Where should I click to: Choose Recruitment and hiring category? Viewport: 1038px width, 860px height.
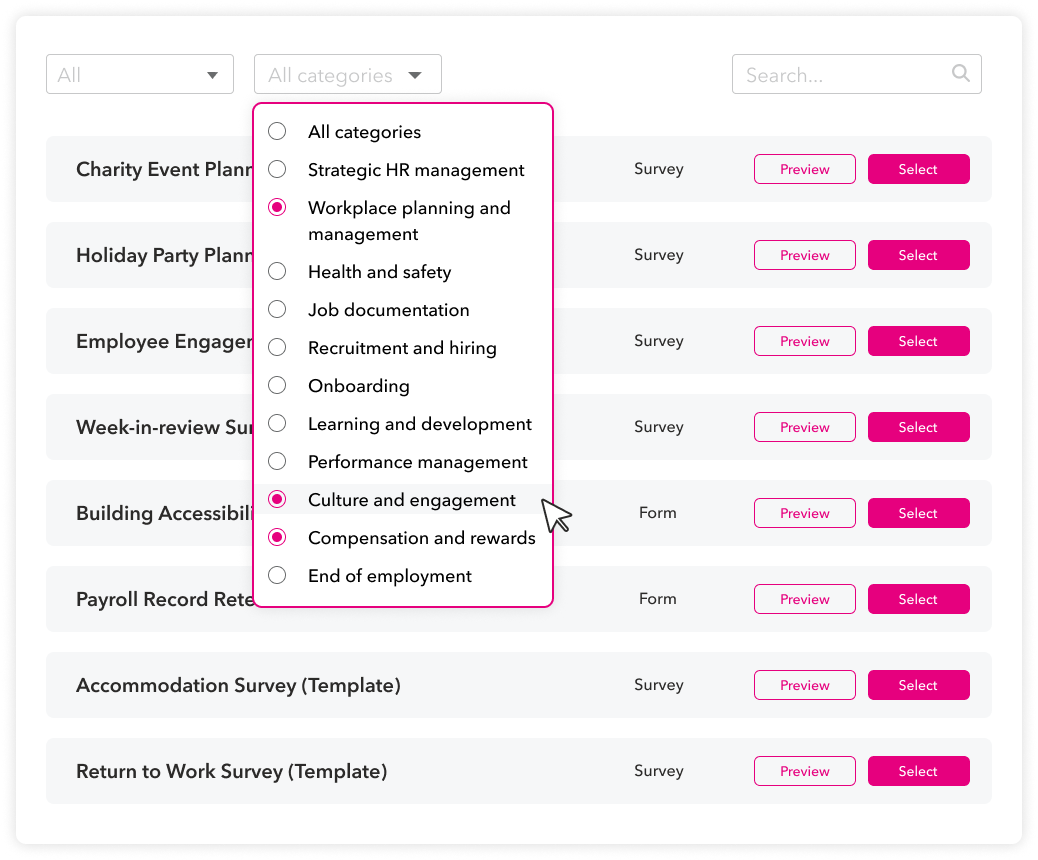click(277, 348)
